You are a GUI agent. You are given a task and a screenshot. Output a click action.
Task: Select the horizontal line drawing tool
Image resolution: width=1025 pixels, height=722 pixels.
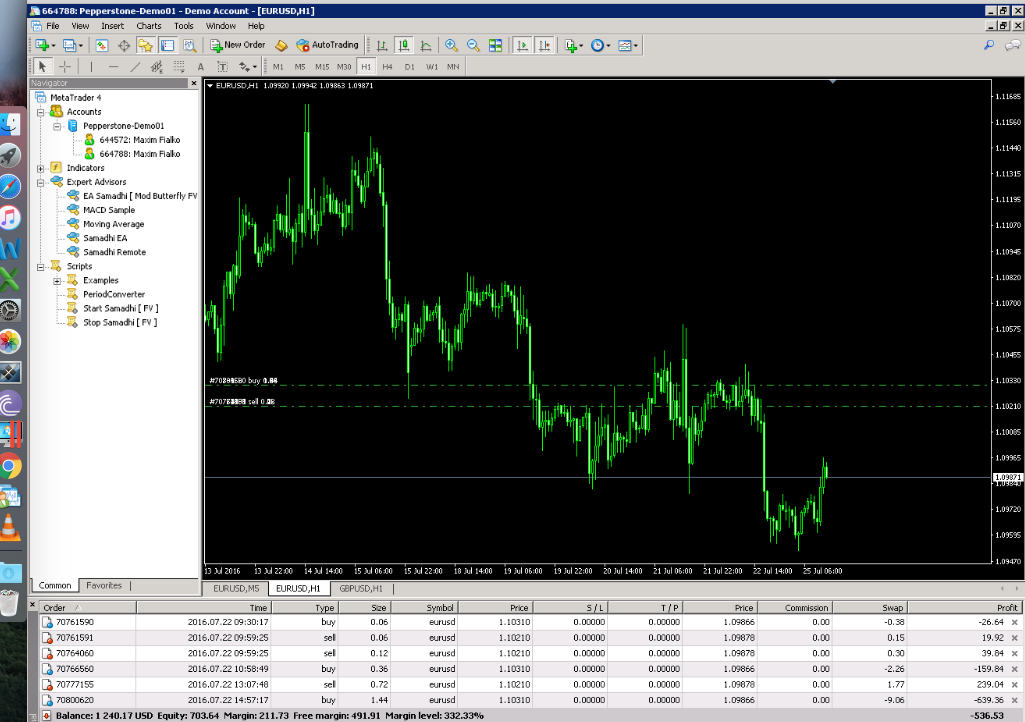[113, 66]
